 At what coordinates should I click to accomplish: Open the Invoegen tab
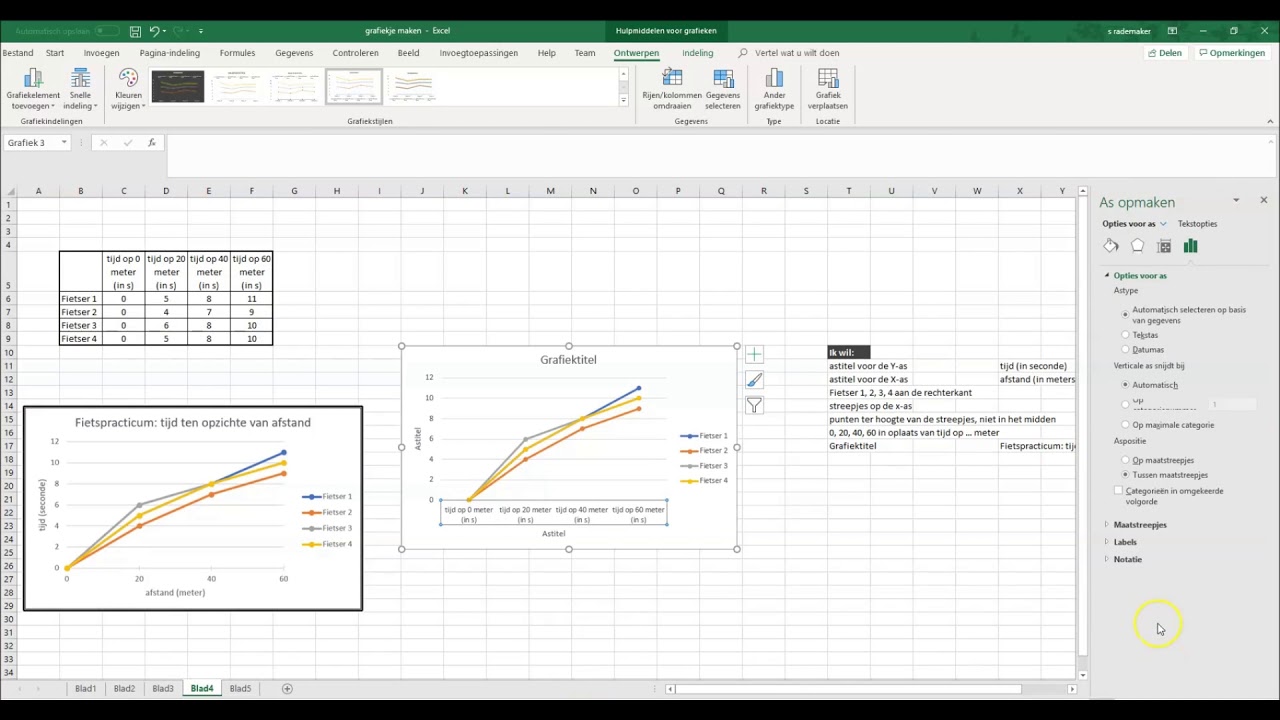(x=101, y=53)
